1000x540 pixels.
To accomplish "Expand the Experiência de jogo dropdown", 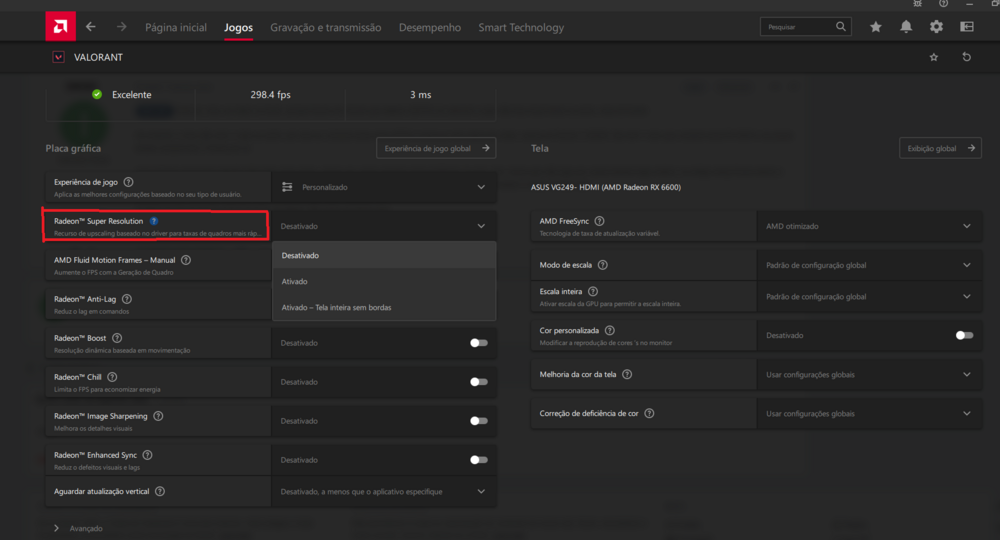I will pos(383,187).
